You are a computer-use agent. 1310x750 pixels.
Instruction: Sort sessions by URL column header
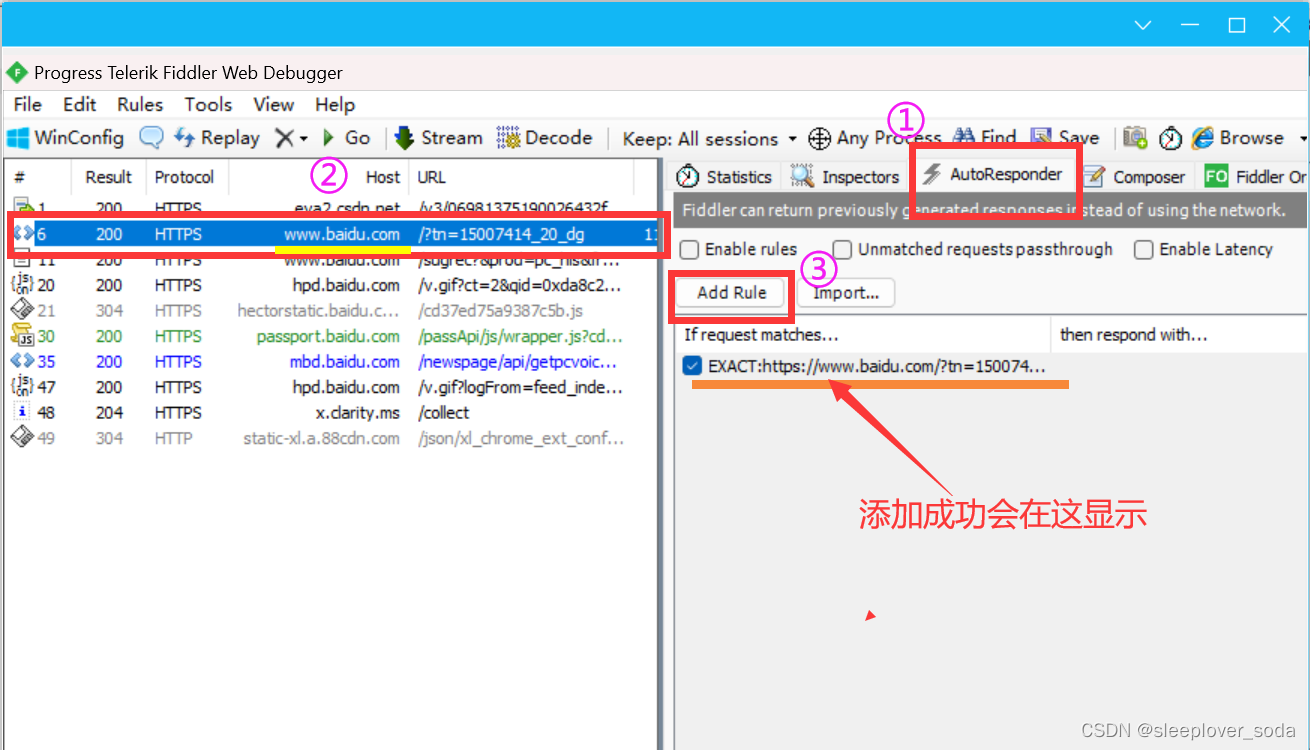pos(521,177)
